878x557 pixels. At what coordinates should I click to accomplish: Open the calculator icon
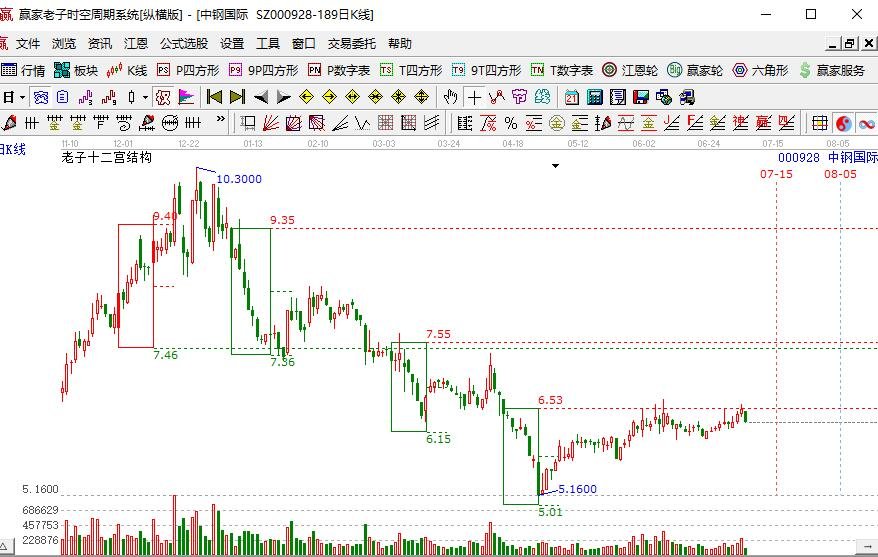(x=595, y=97)
